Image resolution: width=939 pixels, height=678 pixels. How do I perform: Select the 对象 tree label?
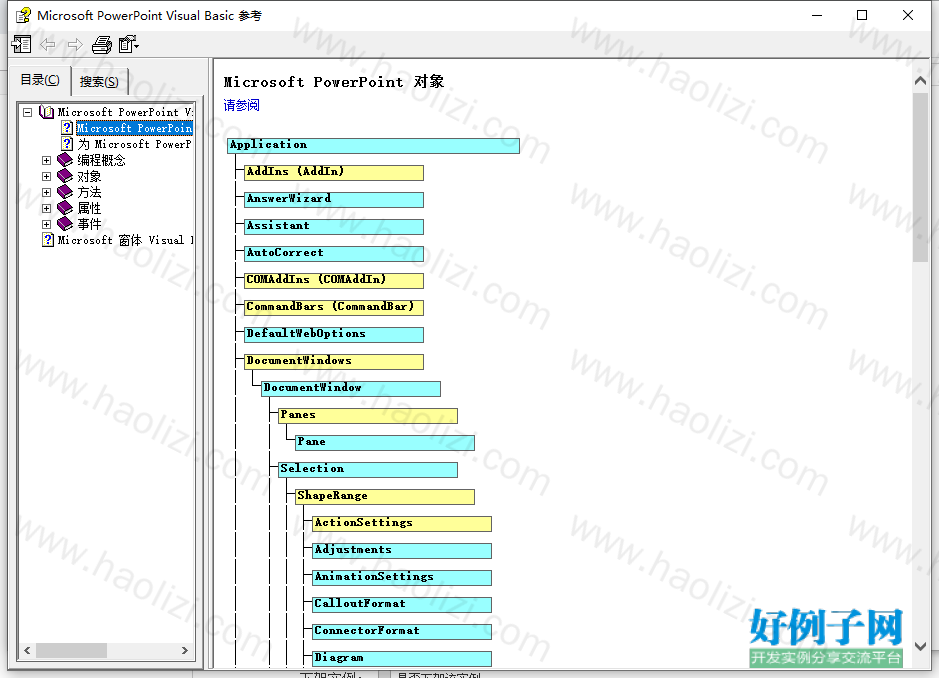(x=89, y=176)
